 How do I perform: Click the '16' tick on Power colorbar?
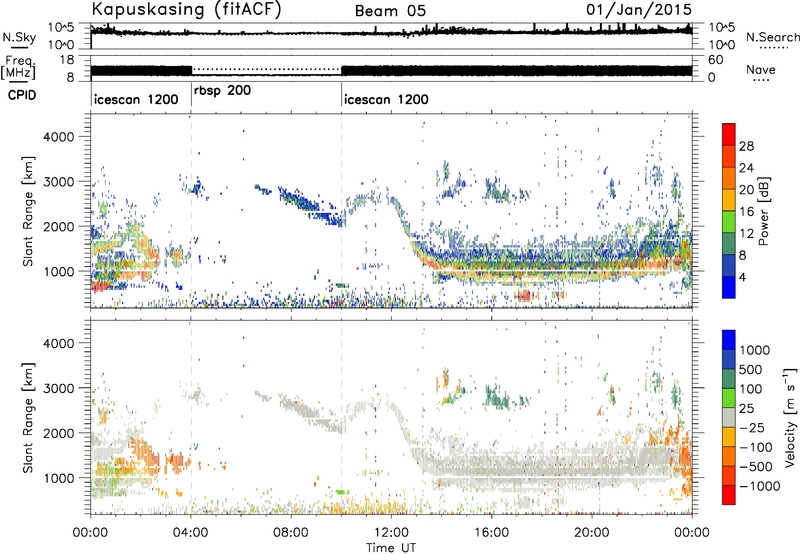tap(746, 212)
